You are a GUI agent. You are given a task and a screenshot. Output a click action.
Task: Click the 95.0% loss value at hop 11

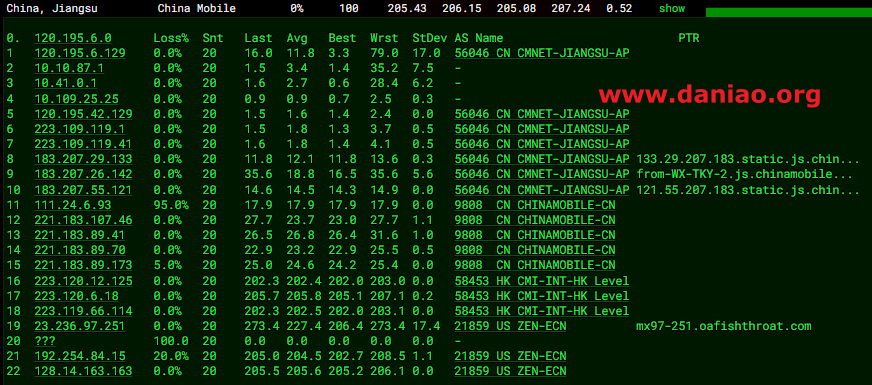point(171,205)
